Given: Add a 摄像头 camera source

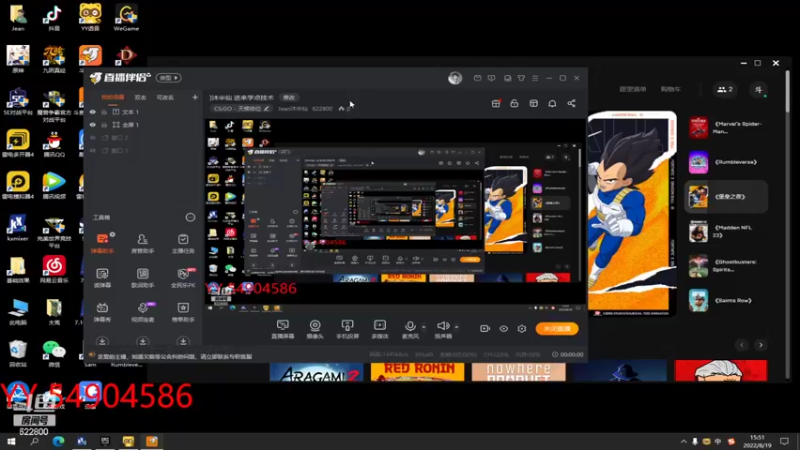Looking at the screenshot, I should coord(315,329).
